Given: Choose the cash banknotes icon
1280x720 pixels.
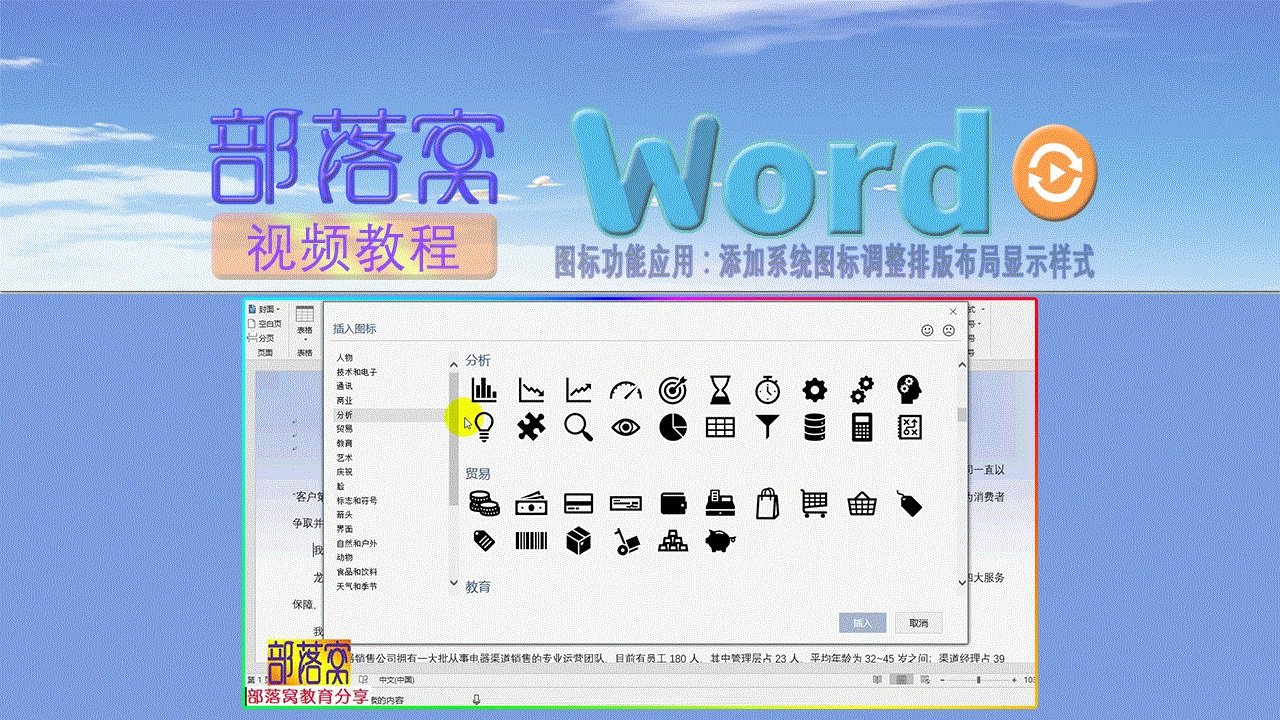Looking at the screenshot, I should tap(531, 505).
